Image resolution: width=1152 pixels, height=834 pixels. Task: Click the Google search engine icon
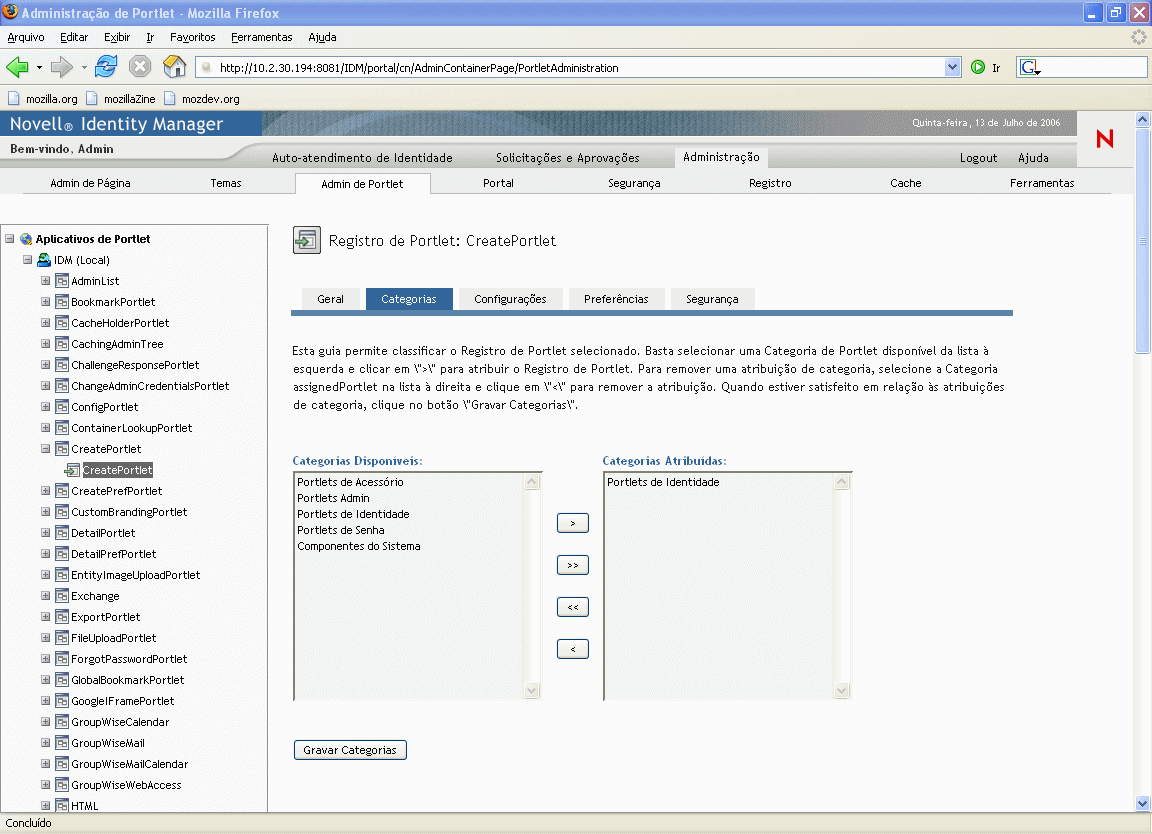(x=1030, y=68)
